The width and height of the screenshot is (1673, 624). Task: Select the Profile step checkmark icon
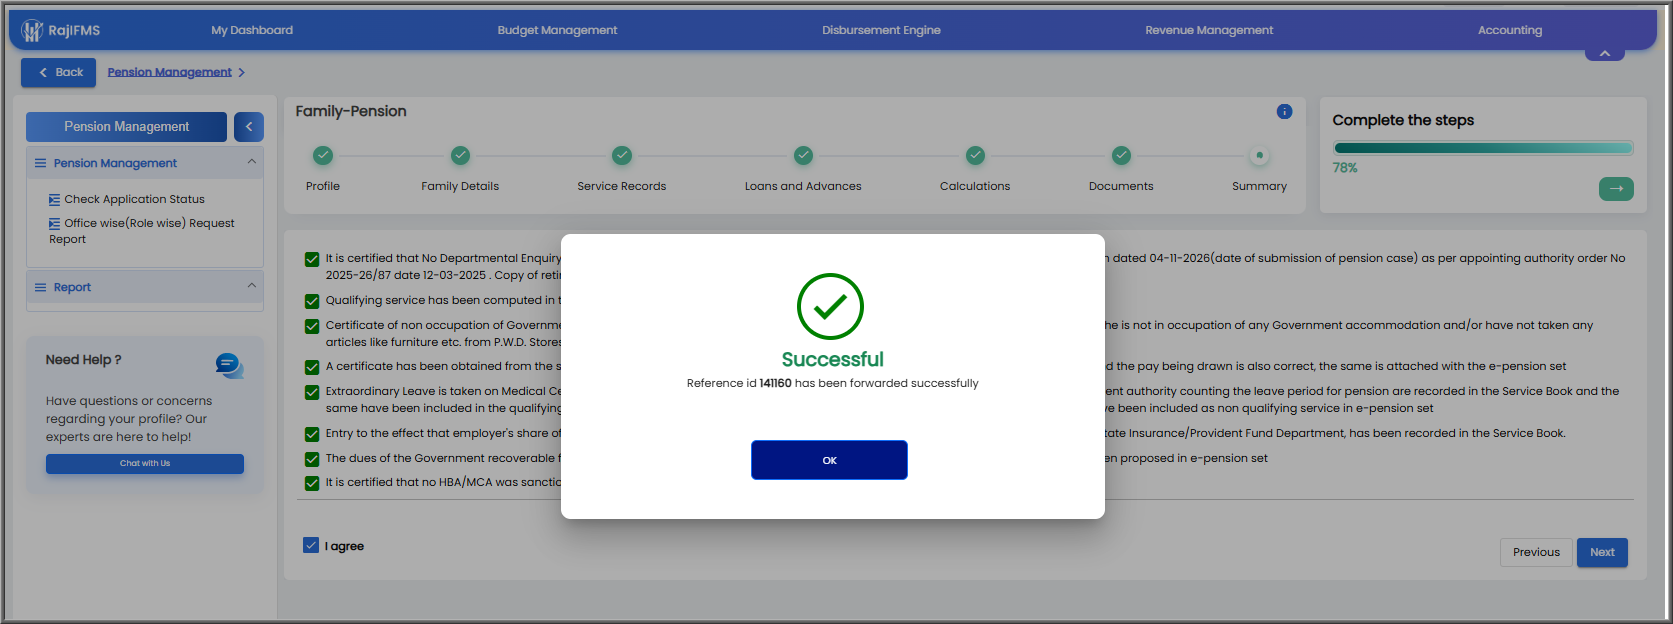pyautogui.click(x=322, y=155)
